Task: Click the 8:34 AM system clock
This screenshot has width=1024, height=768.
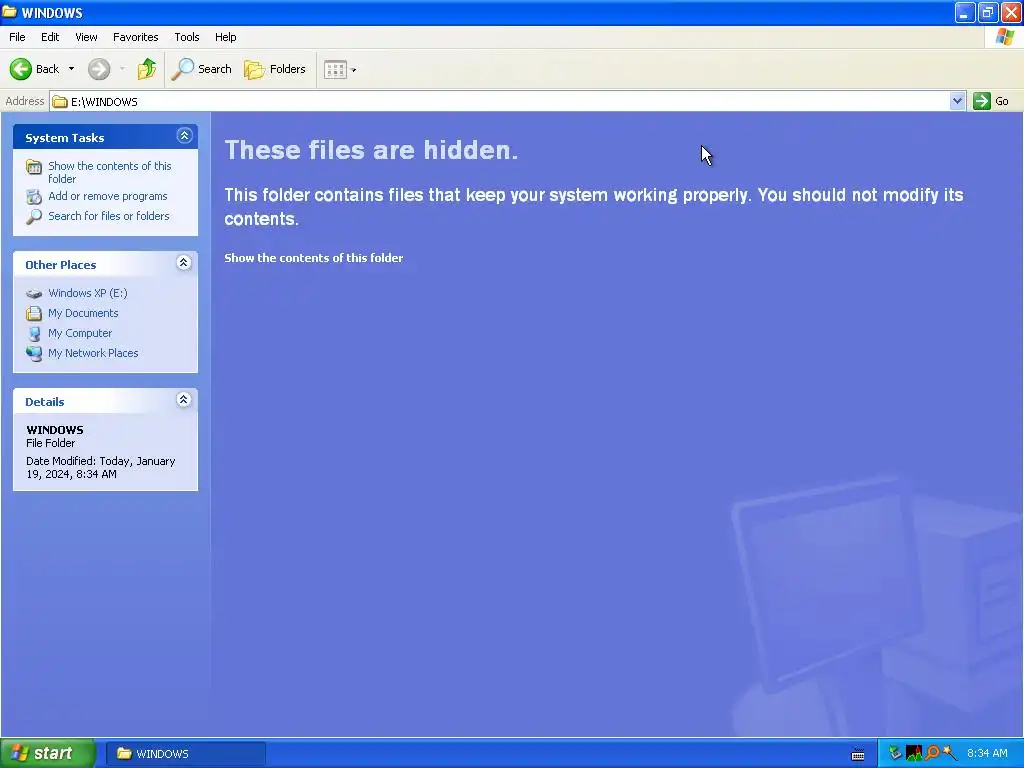Action: (x=987, y=753)
